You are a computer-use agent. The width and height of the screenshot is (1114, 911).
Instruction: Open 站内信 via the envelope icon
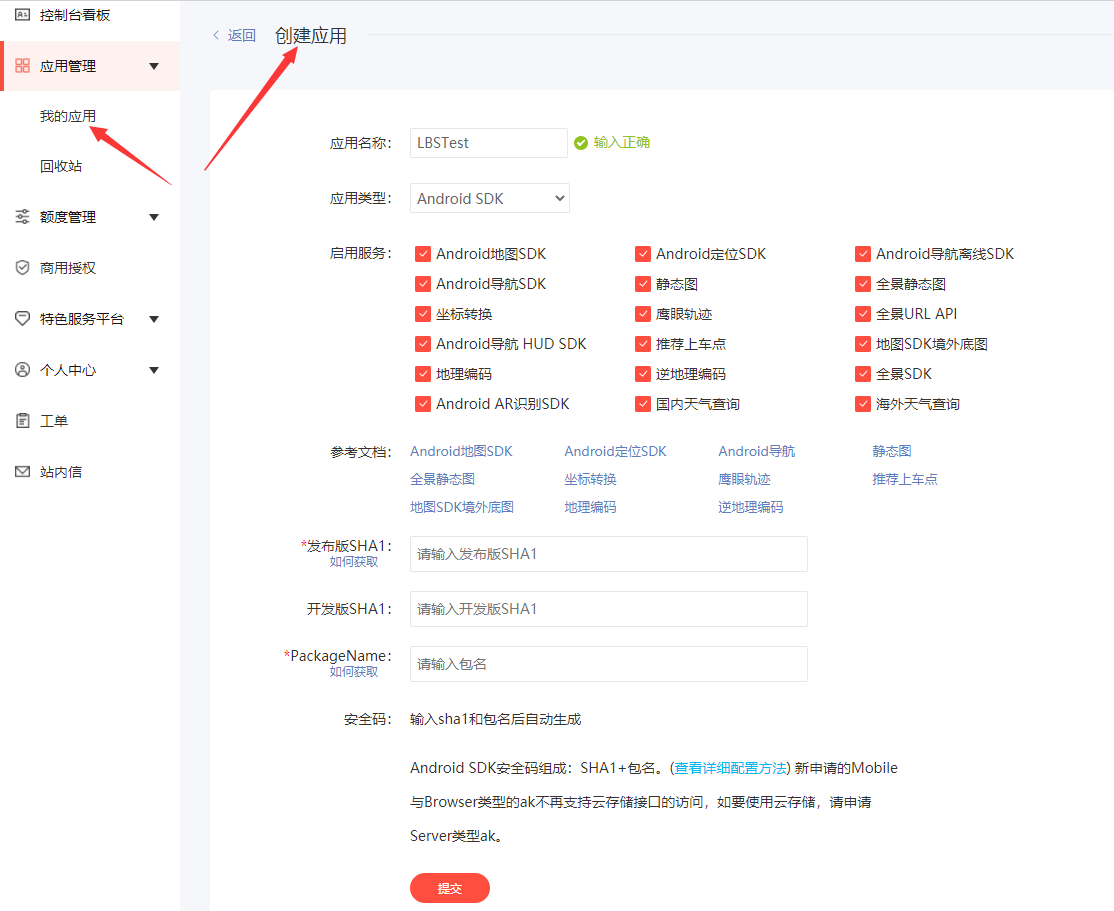click(x=22, y=471)
